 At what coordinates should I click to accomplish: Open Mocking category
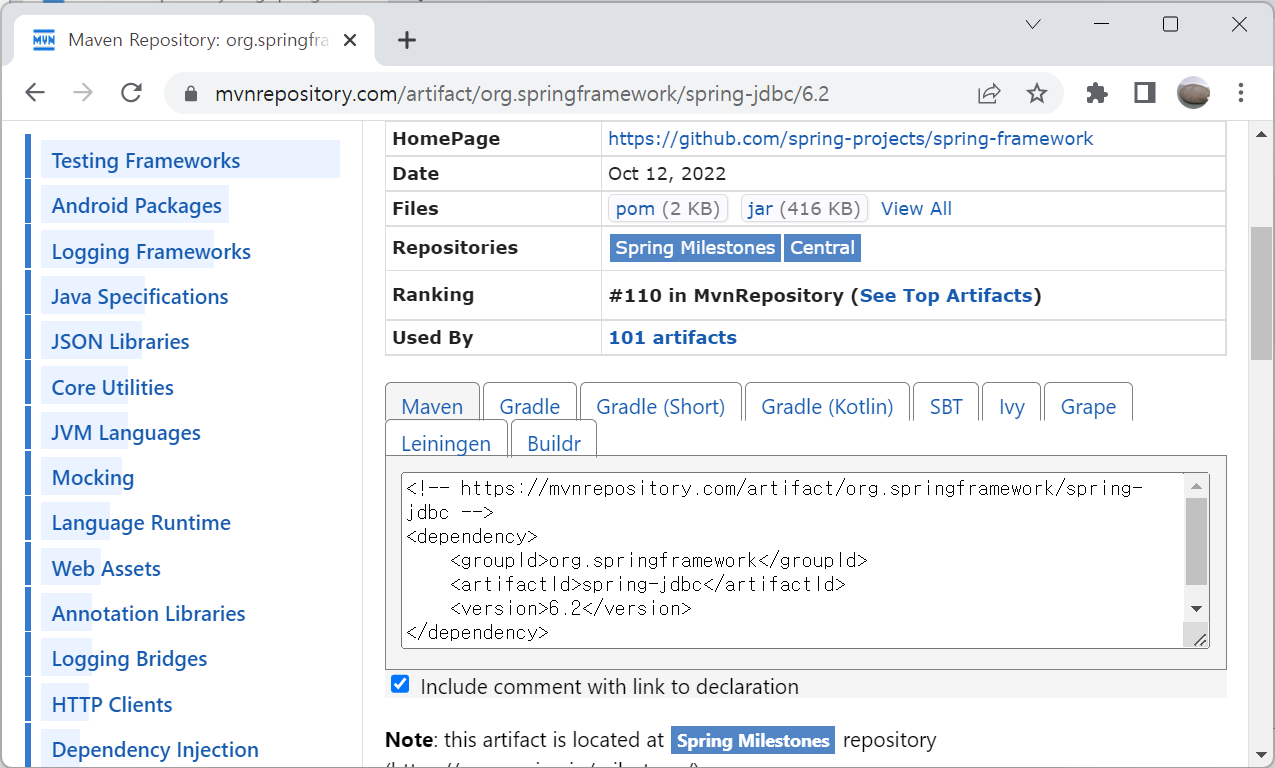pyautogui.click(x=93, y=478)
